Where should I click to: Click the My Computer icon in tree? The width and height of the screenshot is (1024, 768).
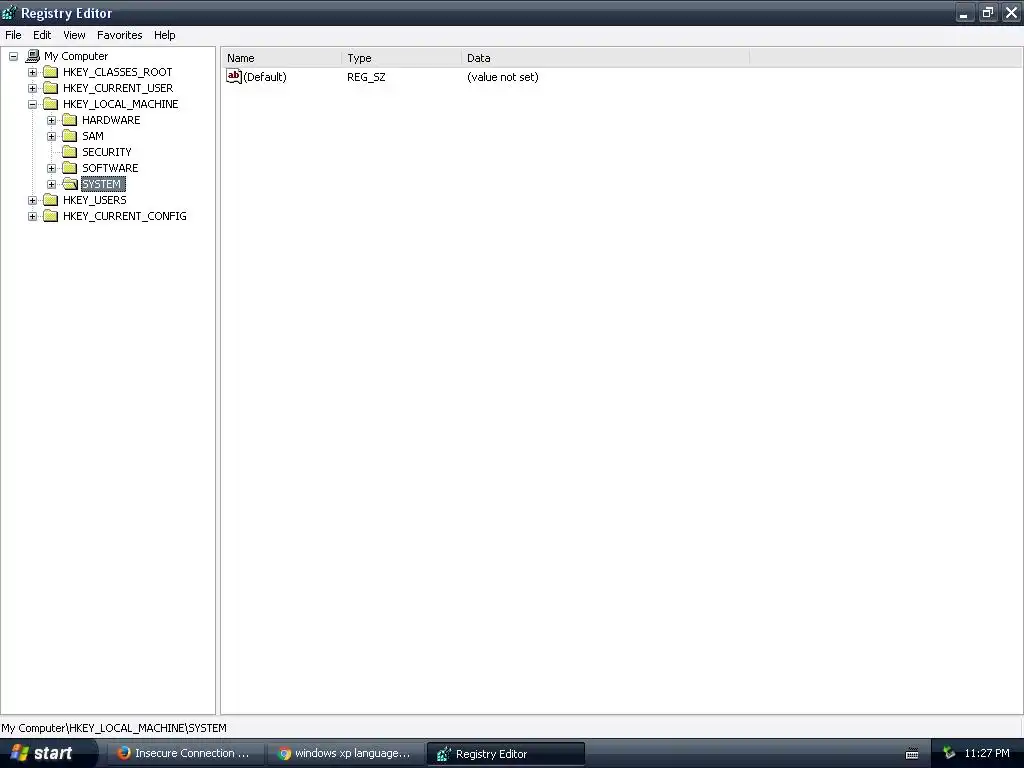(33, 56)
